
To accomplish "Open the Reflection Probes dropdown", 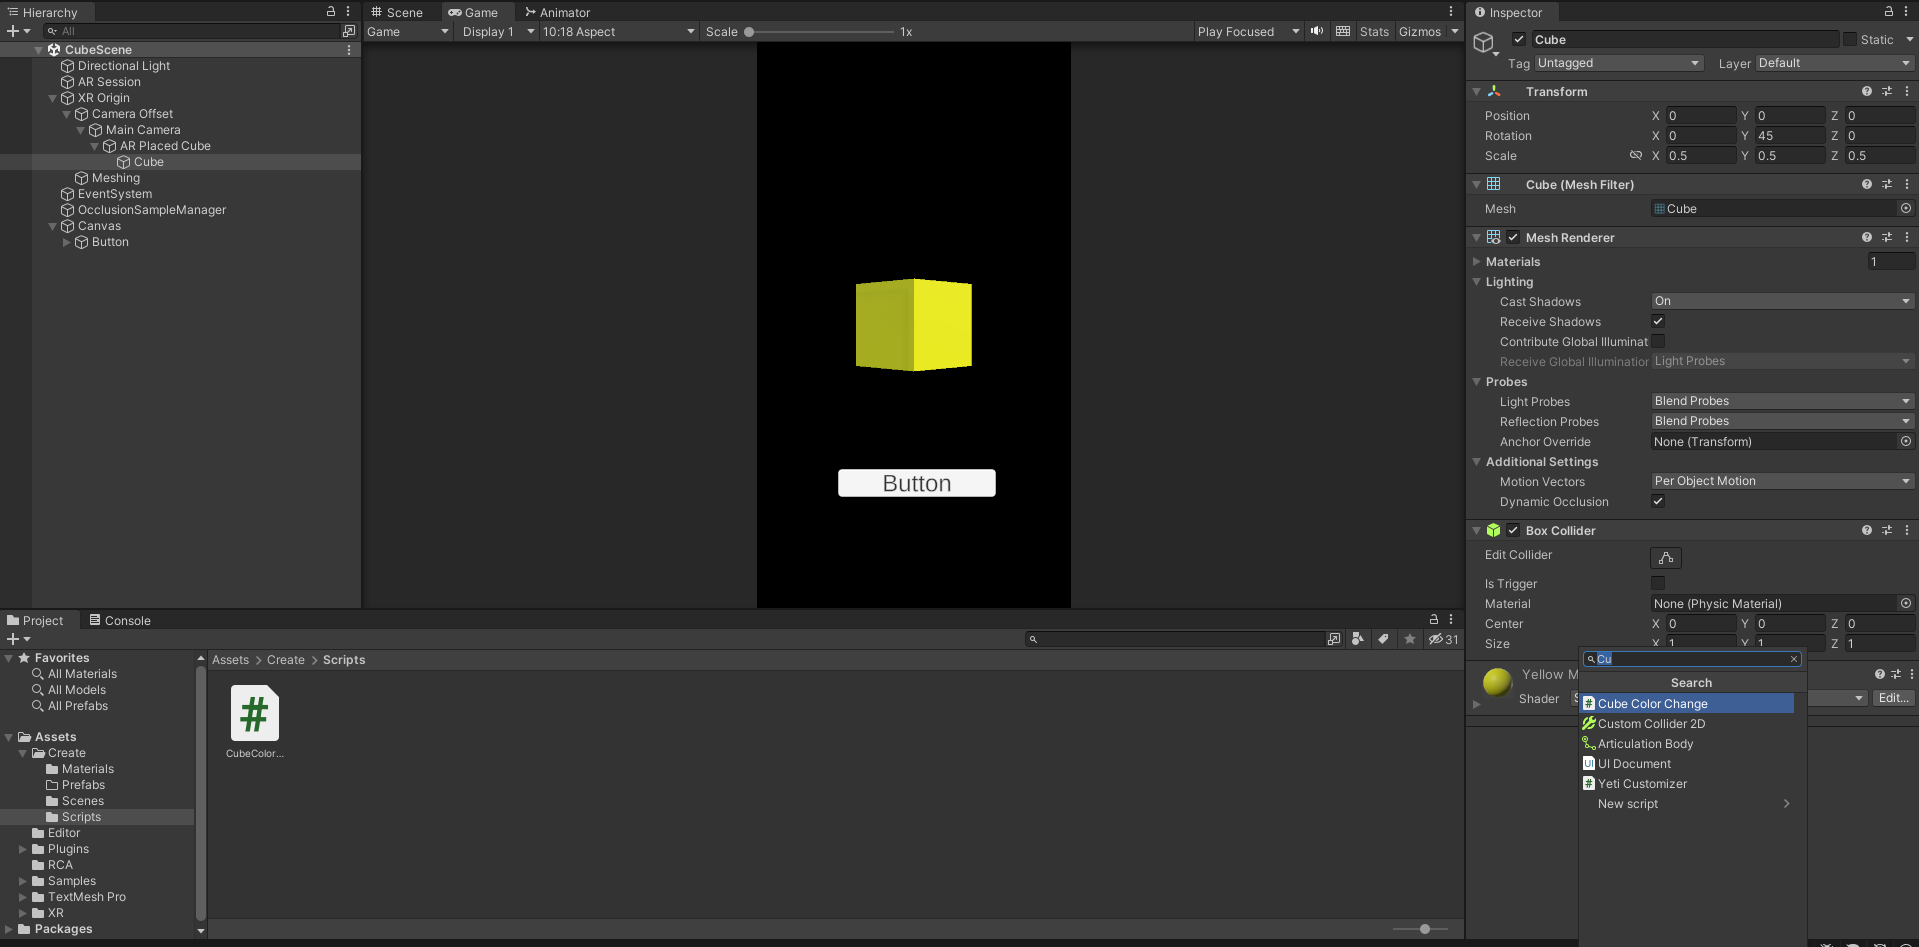I will coord(1782,421).
